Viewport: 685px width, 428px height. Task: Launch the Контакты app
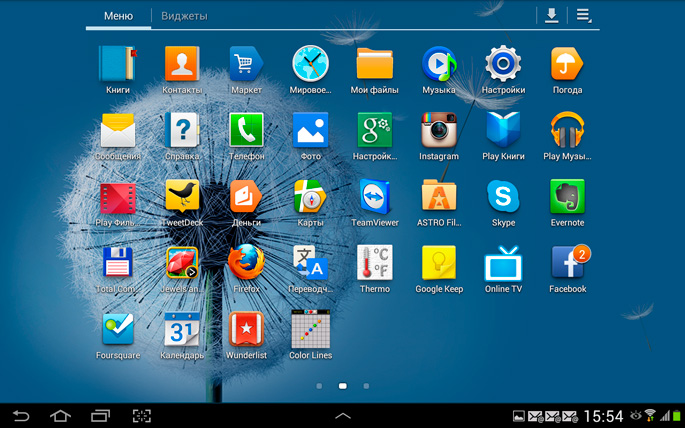pyautogui.click(x=182, y=64)
